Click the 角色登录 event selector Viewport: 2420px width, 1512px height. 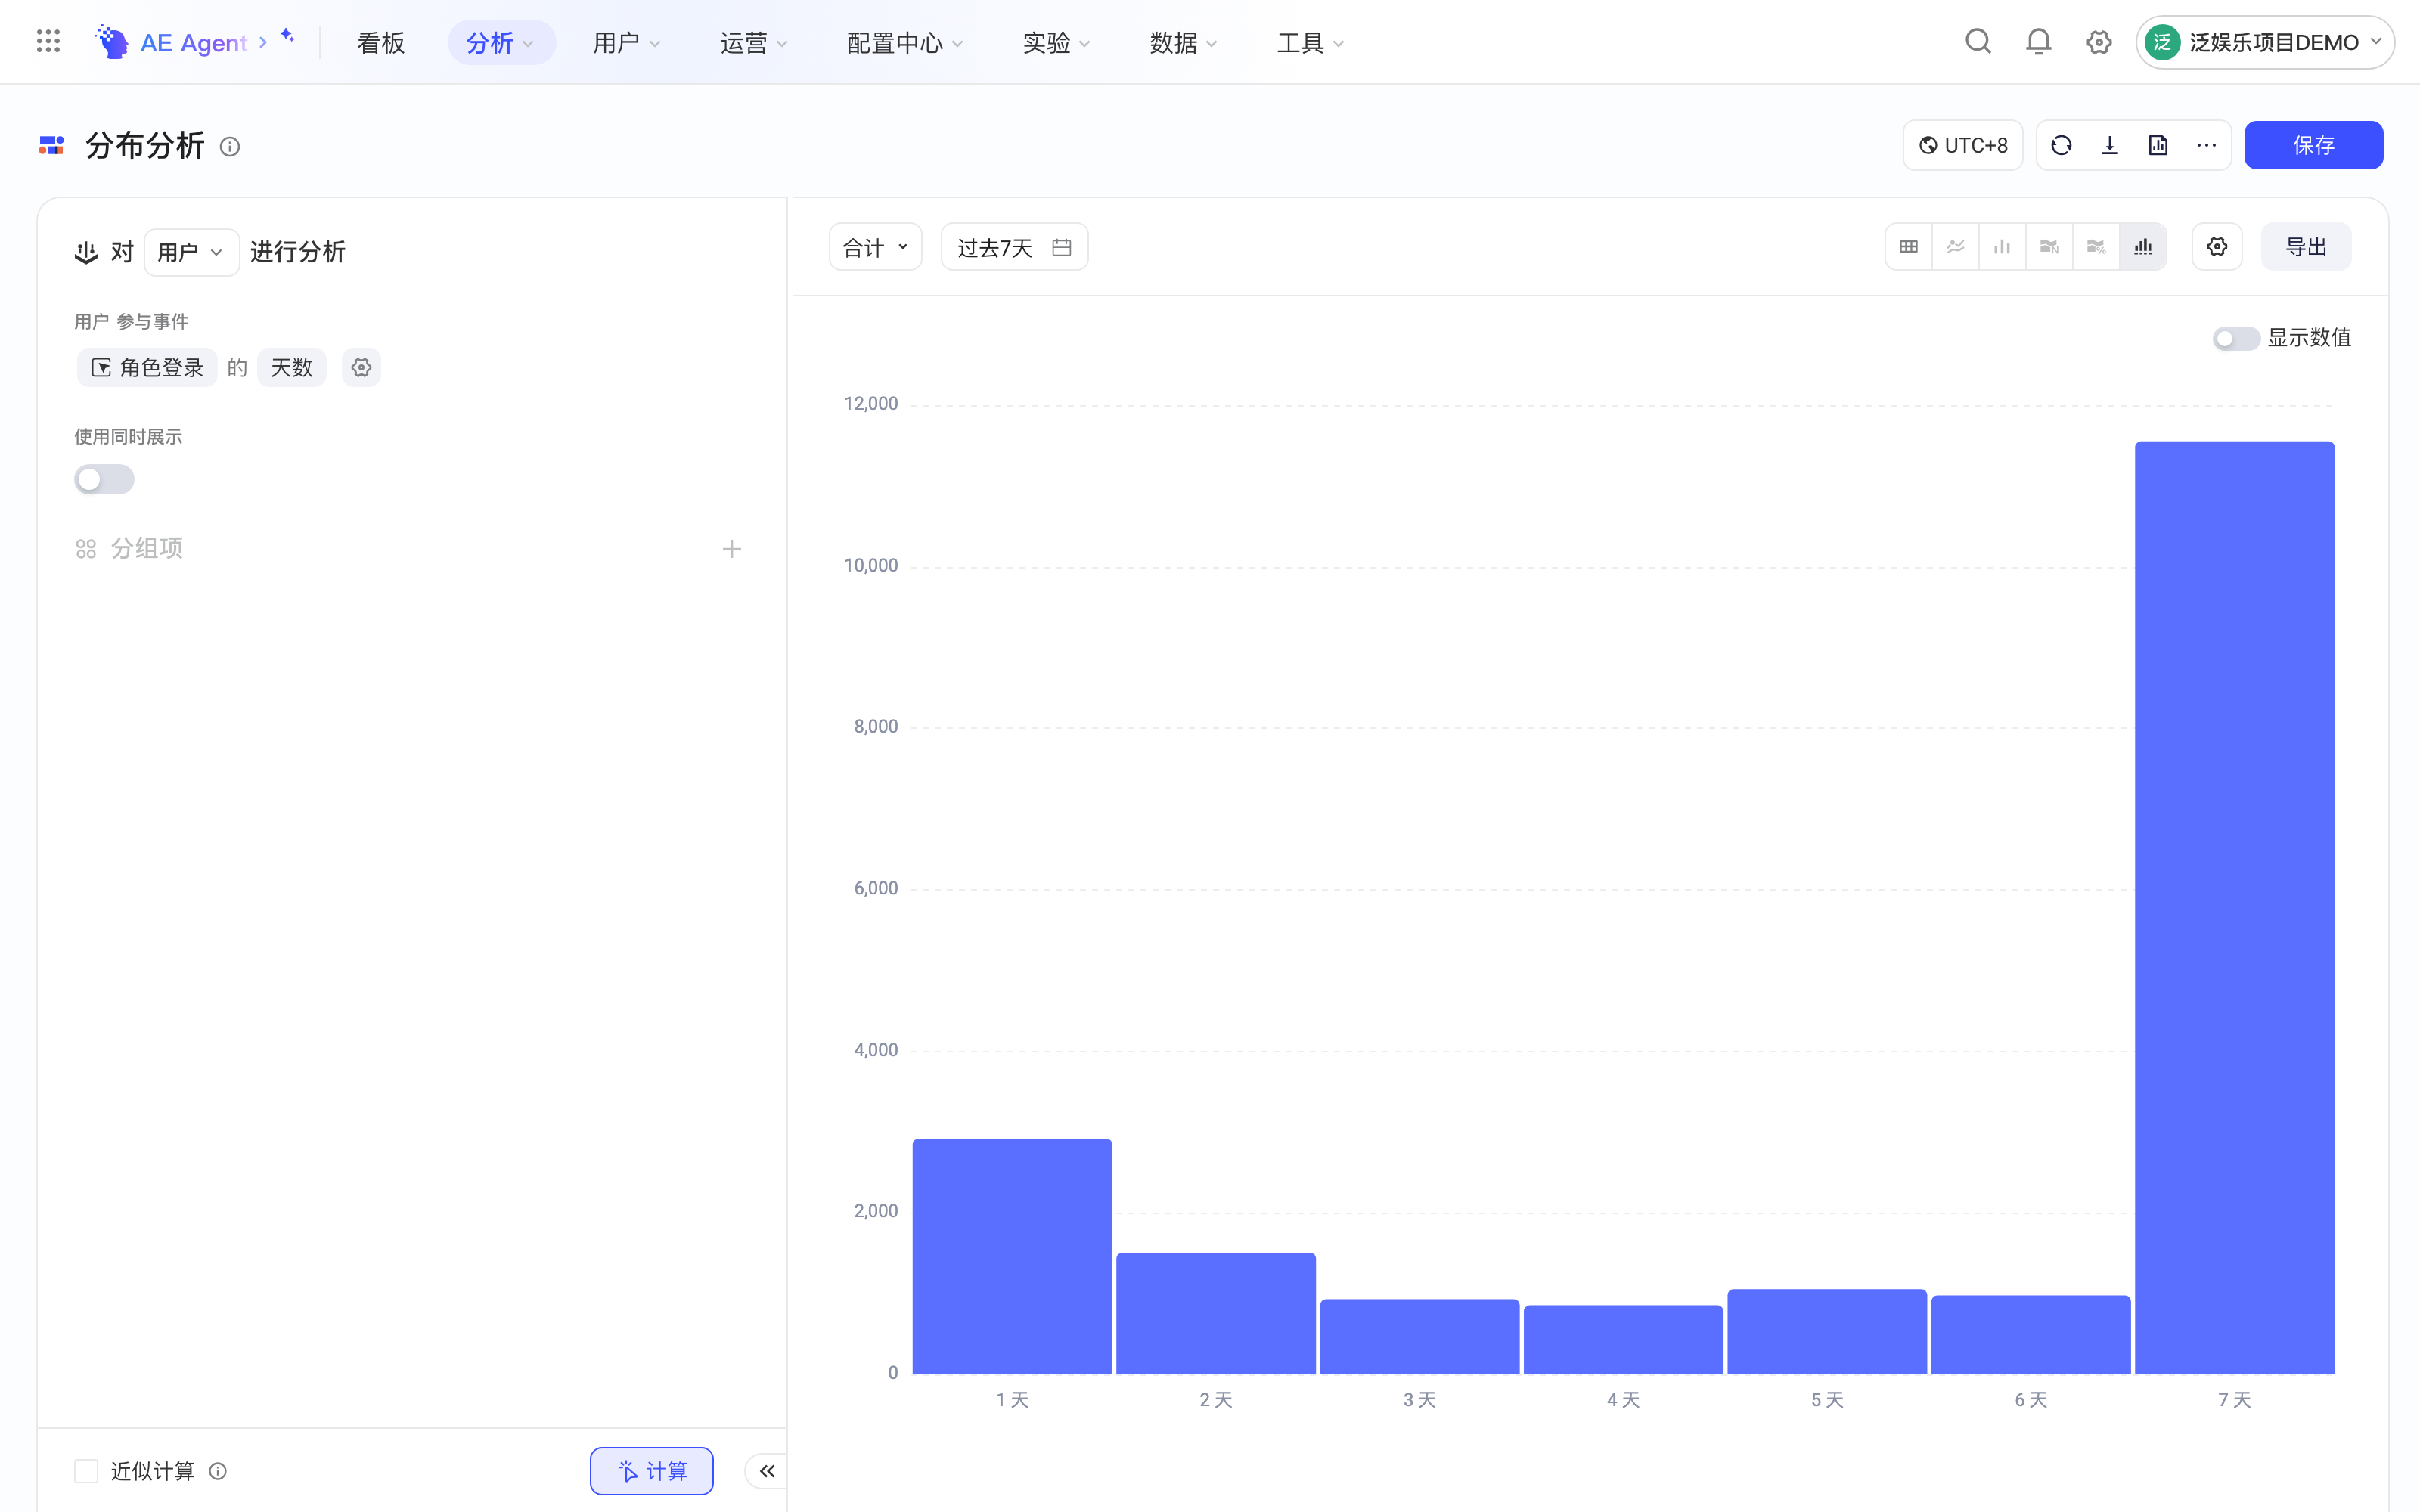coord(147,368)
